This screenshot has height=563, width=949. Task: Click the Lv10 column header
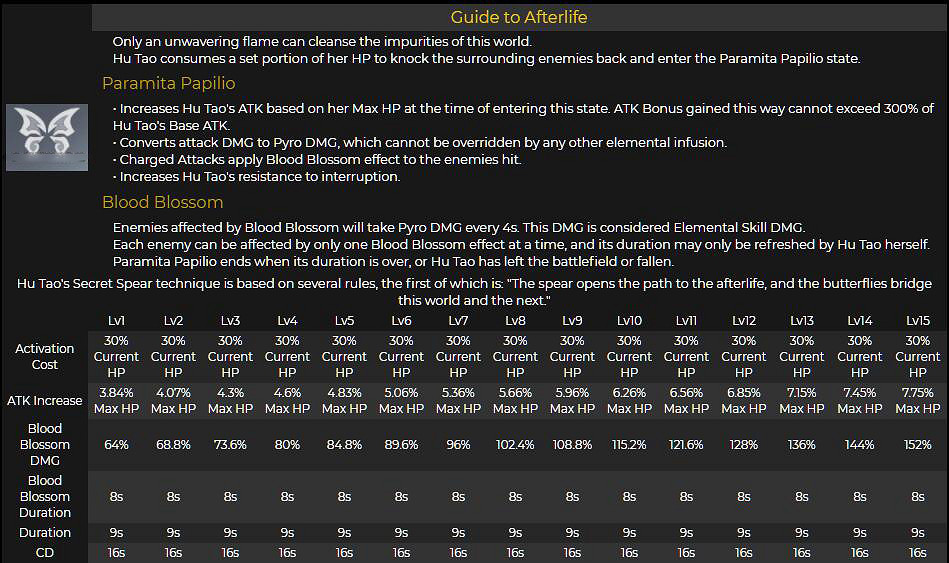click(x=629, y=320)
